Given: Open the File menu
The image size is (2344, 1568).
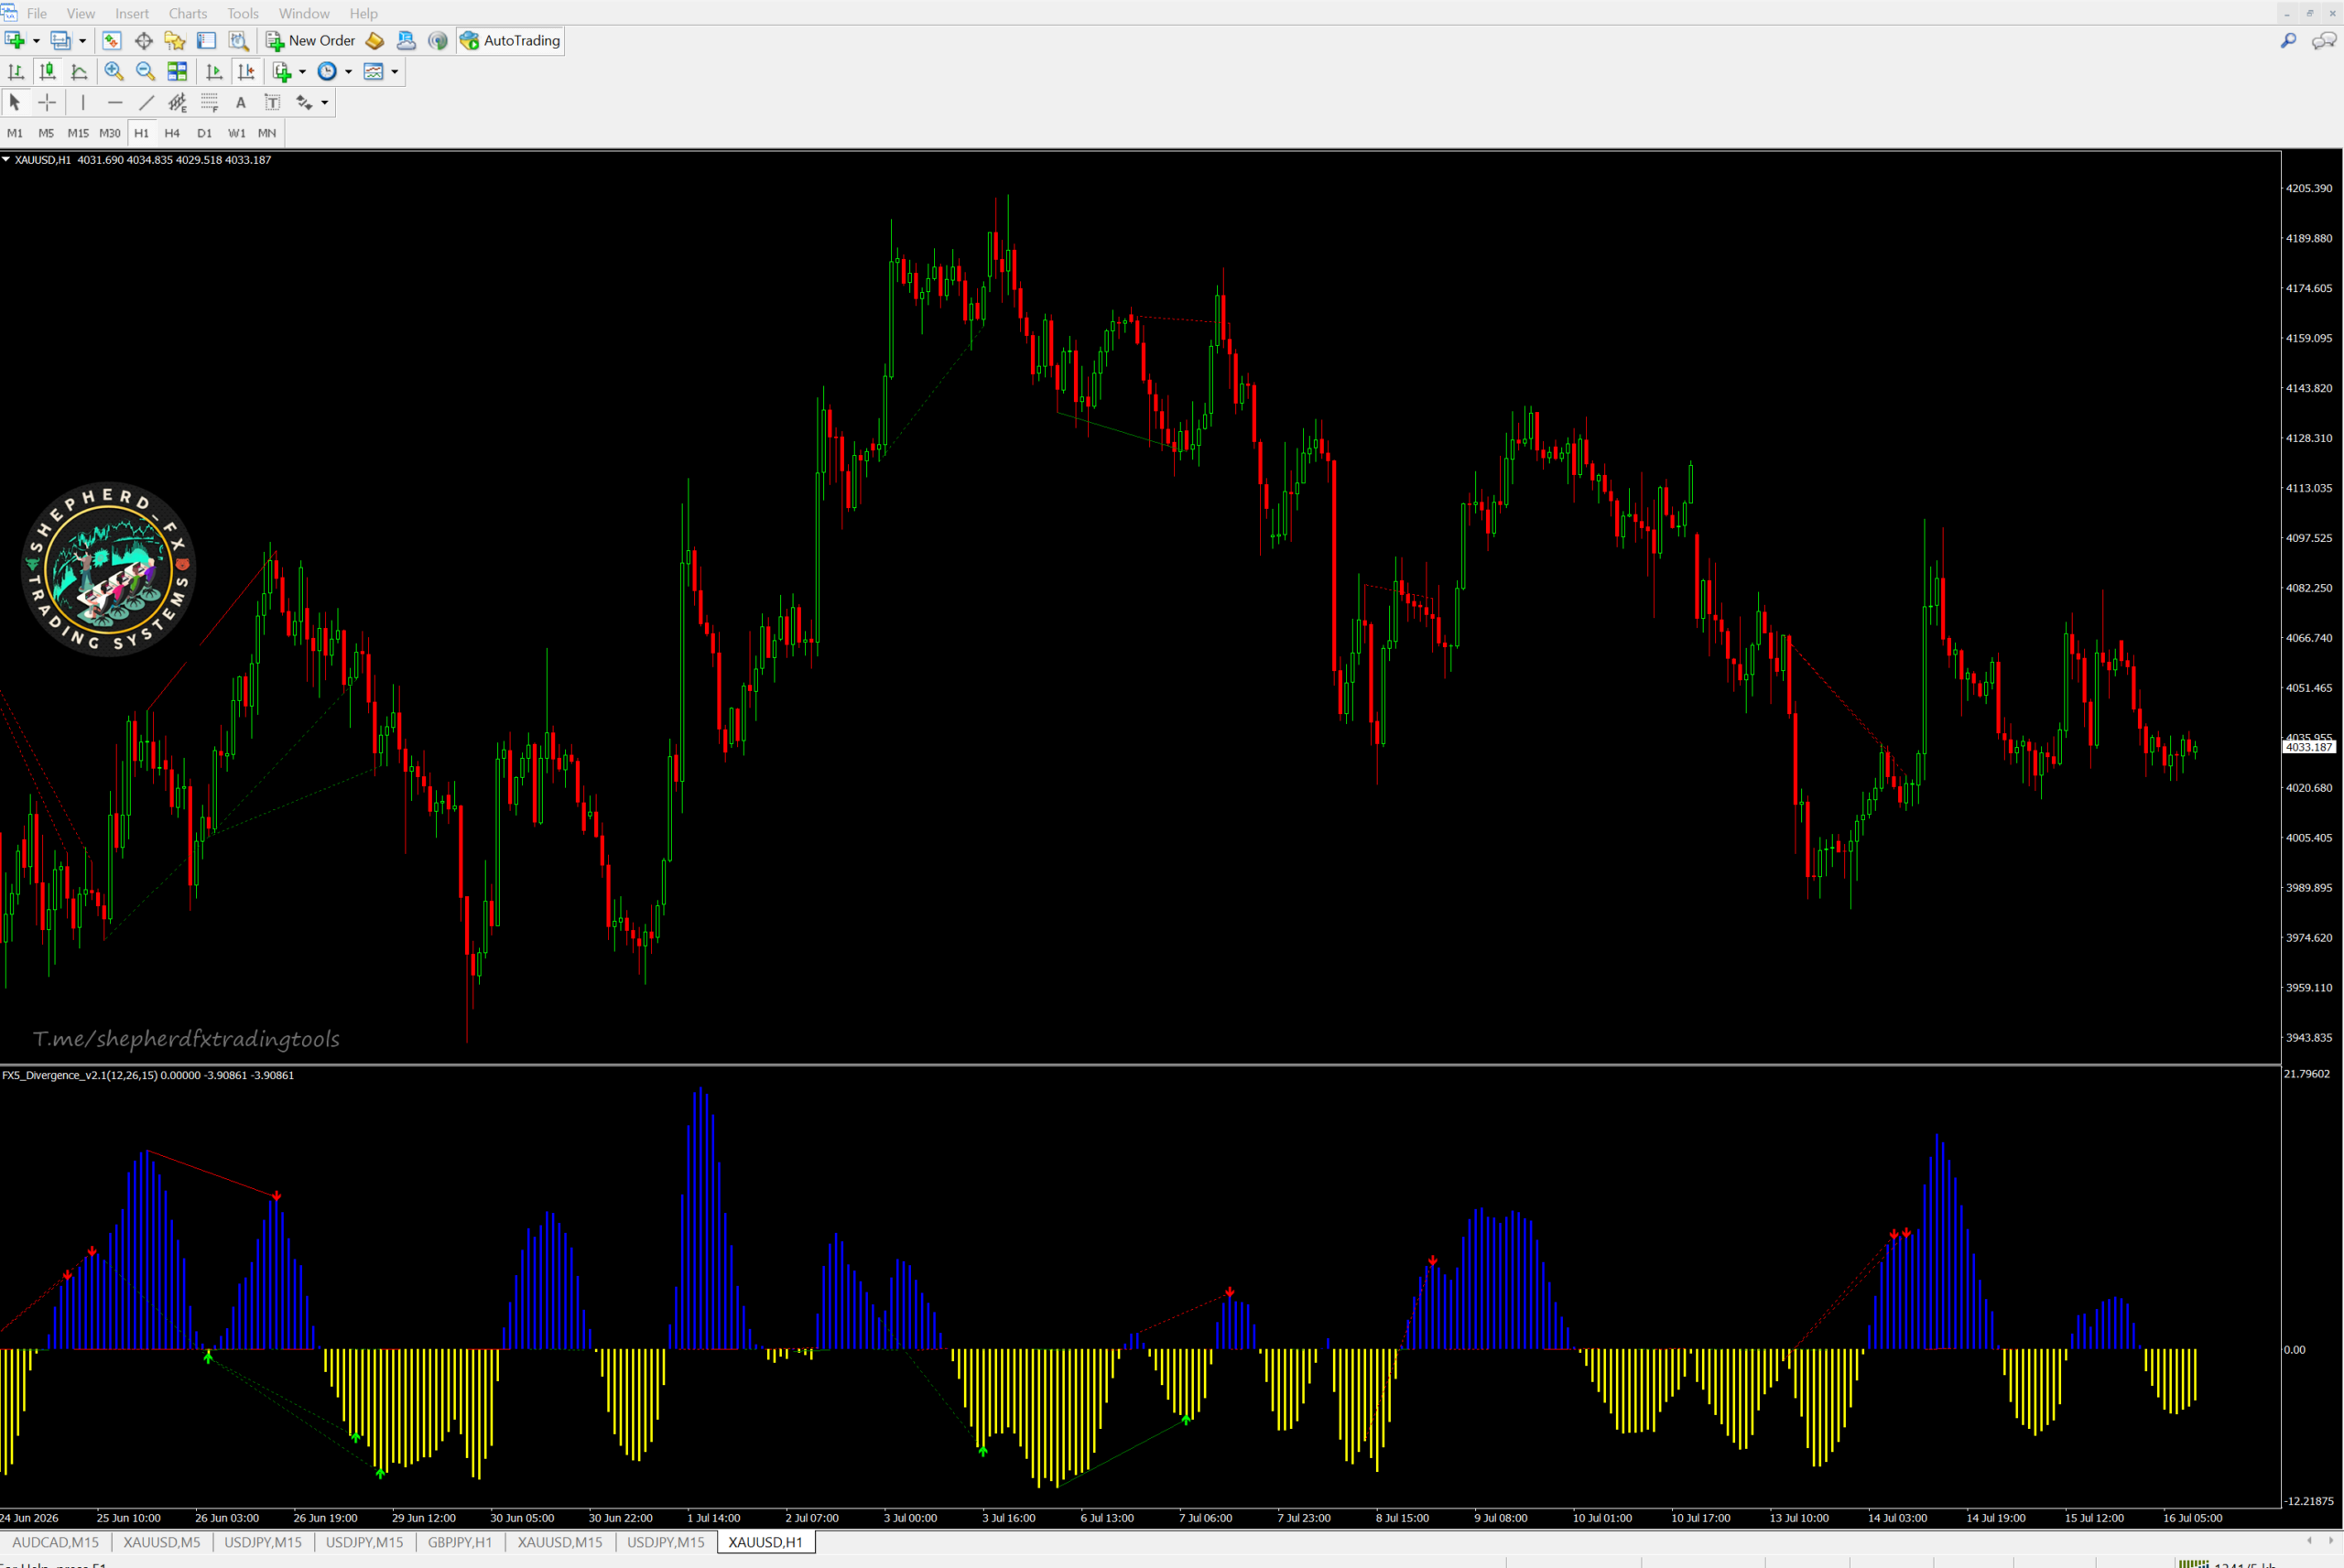Looking at the screenshot, I should (x=37, y=13).
